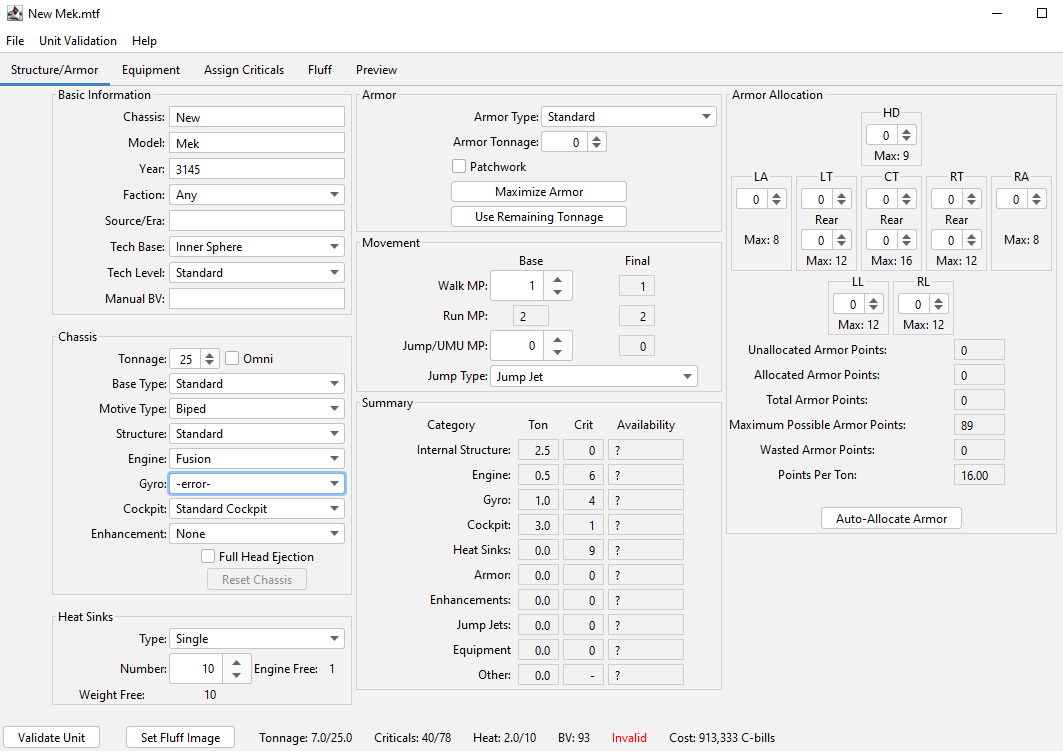Image resolution: width=1063 pixels, height=752 pixels.
Task: Switch to the Equipment tab
Action: tap(150, 70)
